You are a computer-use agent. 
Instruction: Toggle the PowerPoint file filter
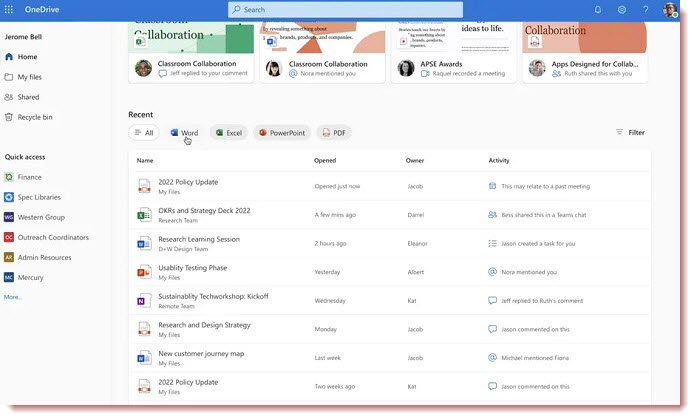(x=281, y=132)
